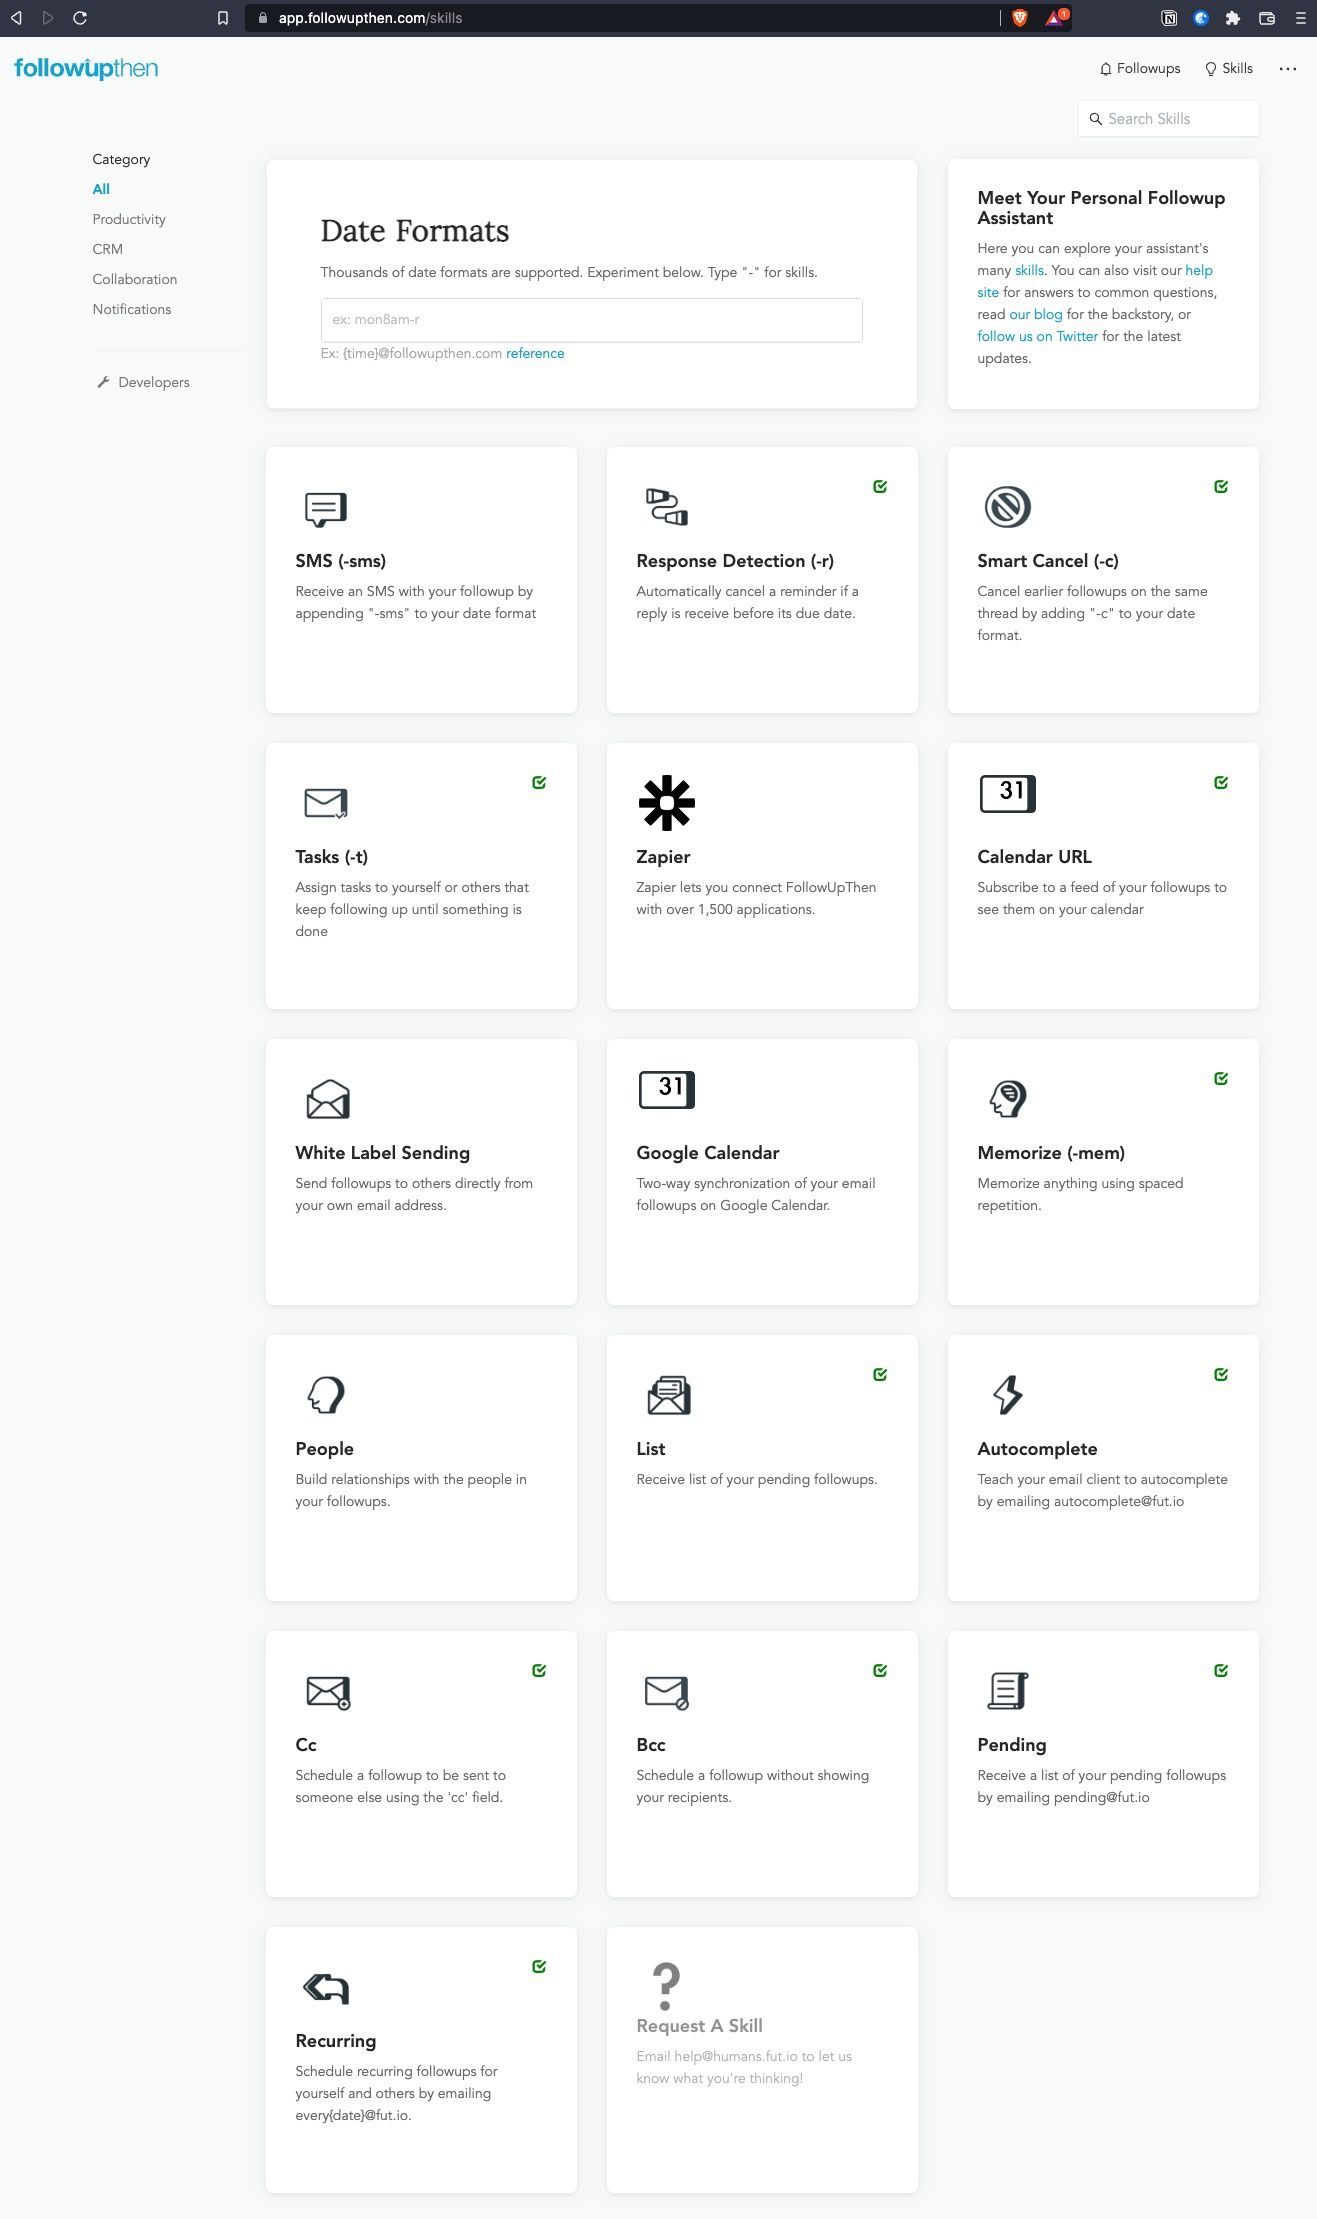This screenshot has width=1317, height=2219.
Task: Open Followups in top navigation
Action: [x=1140, y=69]
